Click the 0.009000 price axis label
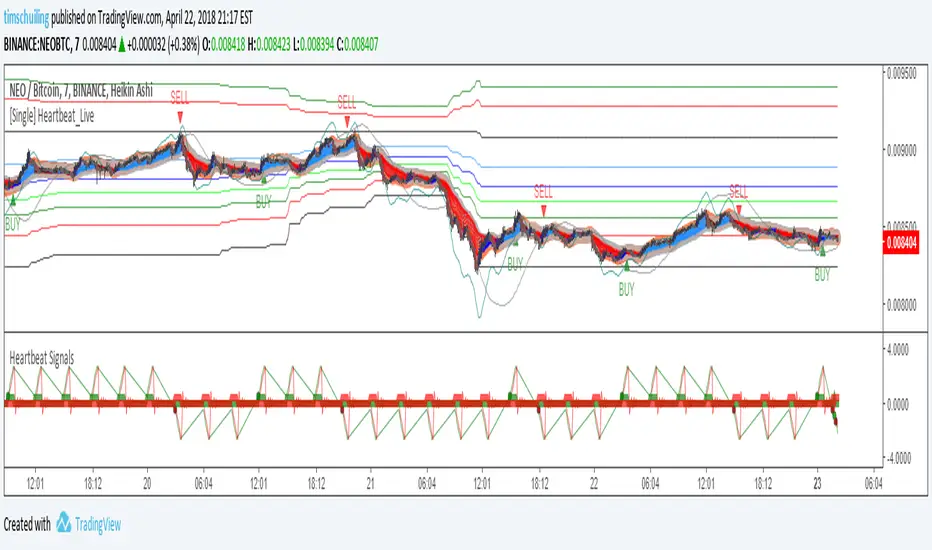Image resolution: width=932 pixels, height=550 pixels. [x=902, y=150]
